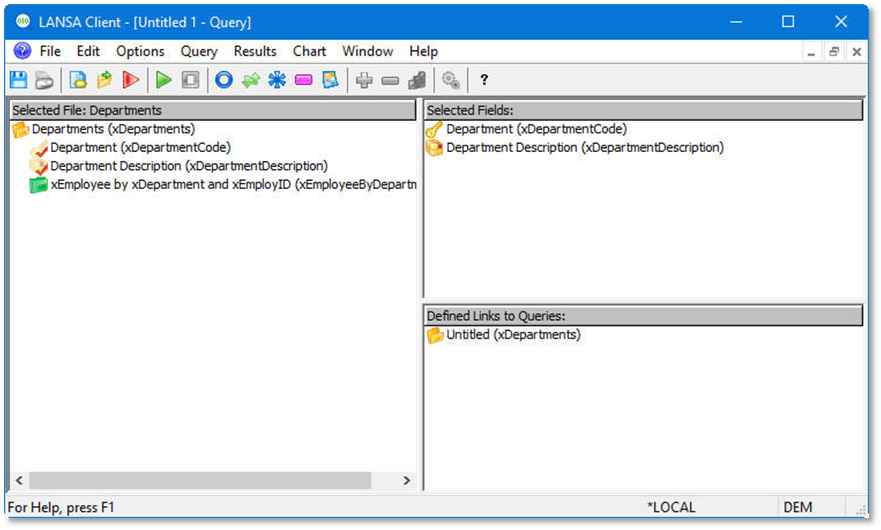Click *LOCAL in the status bar

tap(671, 508)
